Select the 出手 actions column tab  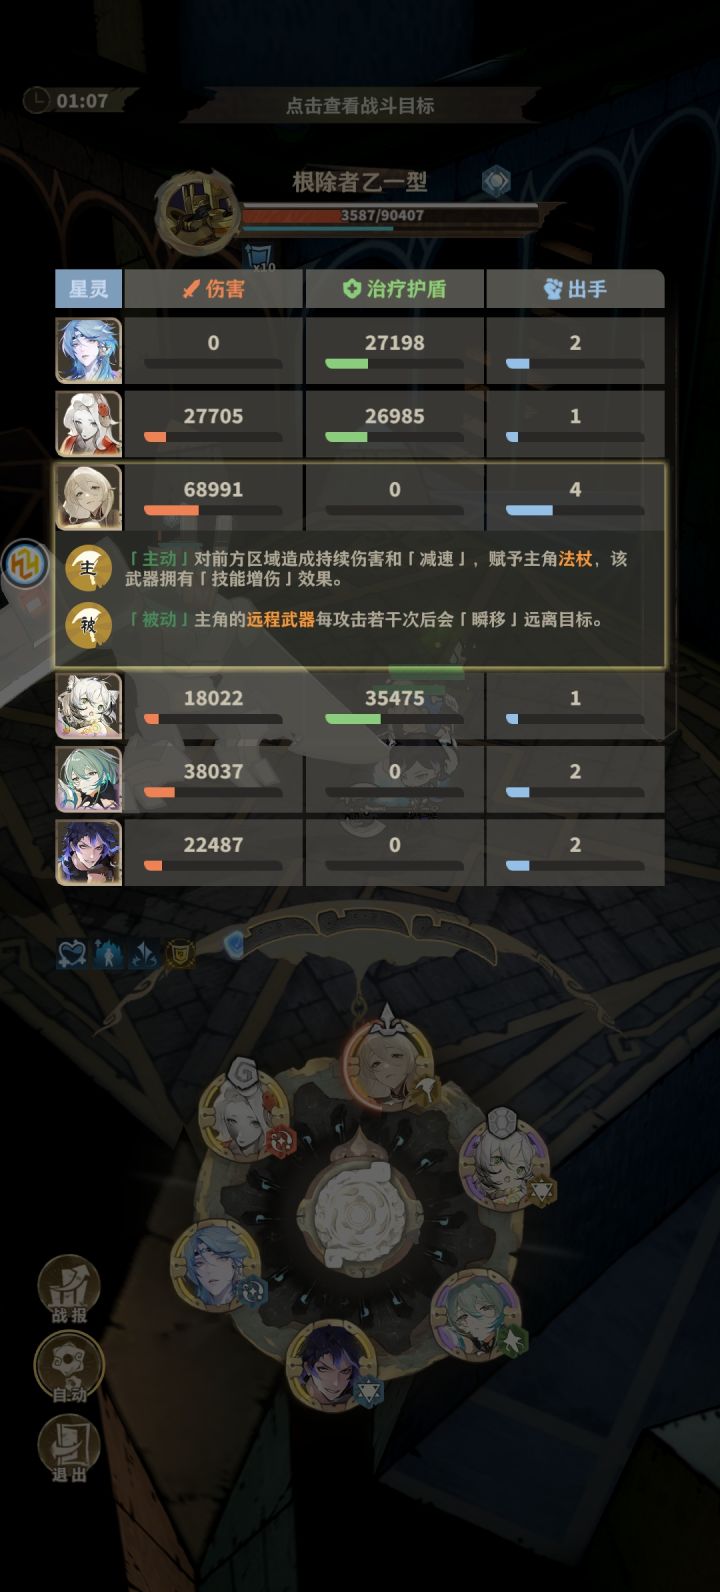pyautogui.click(x=575, y=289)
